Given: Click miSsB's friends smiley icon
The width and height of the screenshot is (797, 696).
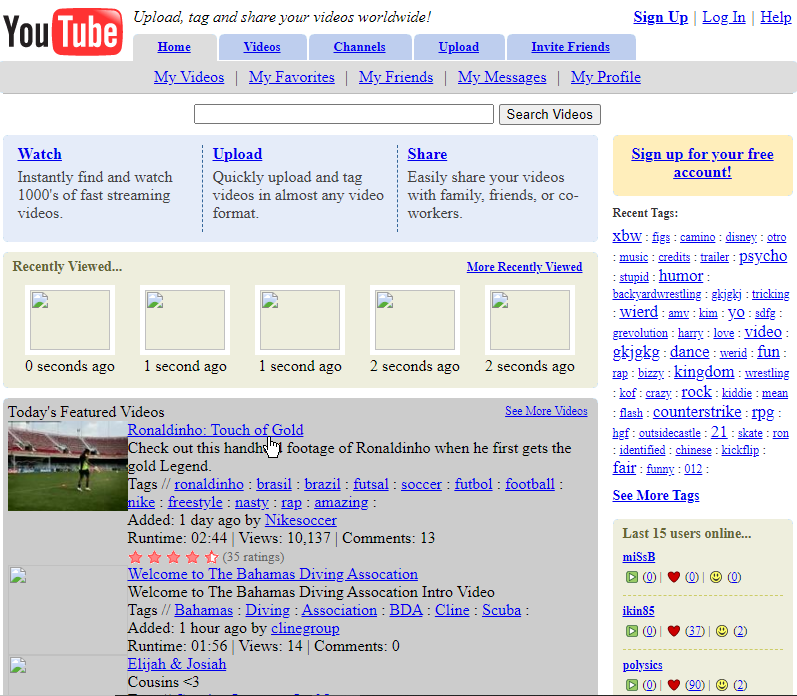Looking at the screenshot, I should click(x=716, y=577).
